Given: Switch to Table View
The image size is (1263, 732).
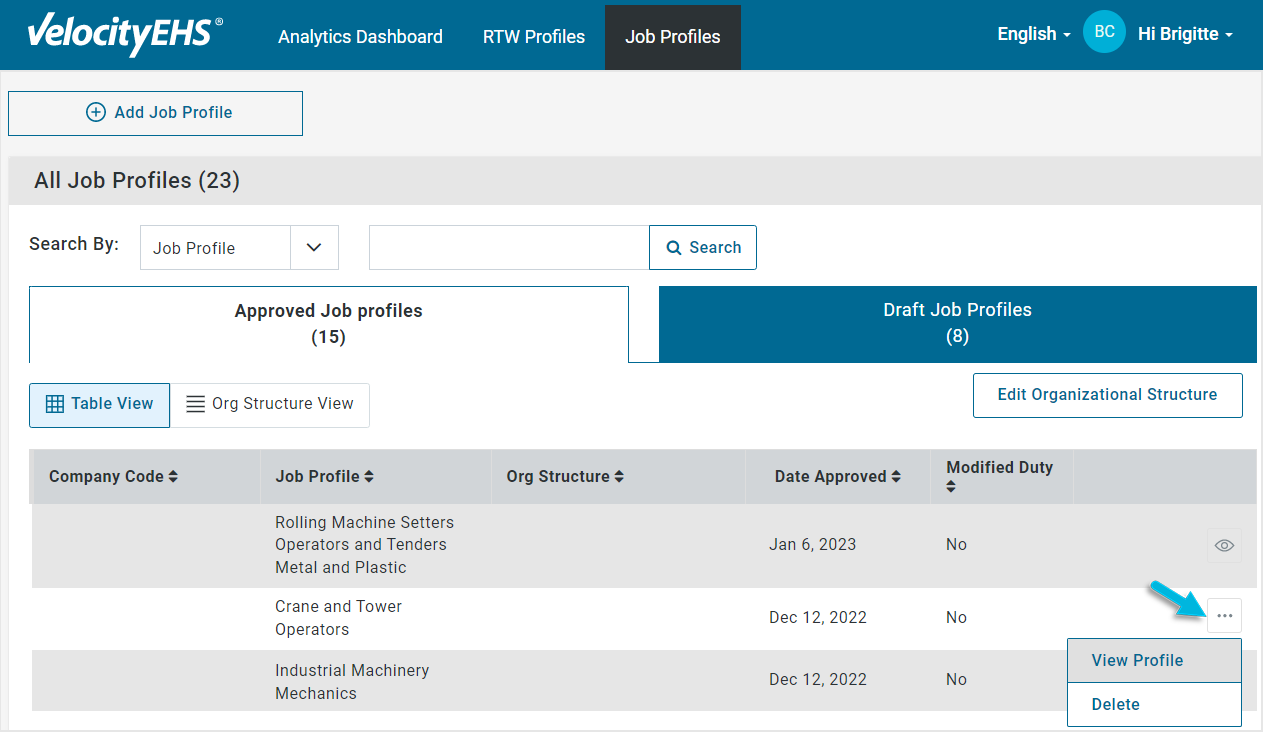Looking at the screenshot, I should coord(99,404).
